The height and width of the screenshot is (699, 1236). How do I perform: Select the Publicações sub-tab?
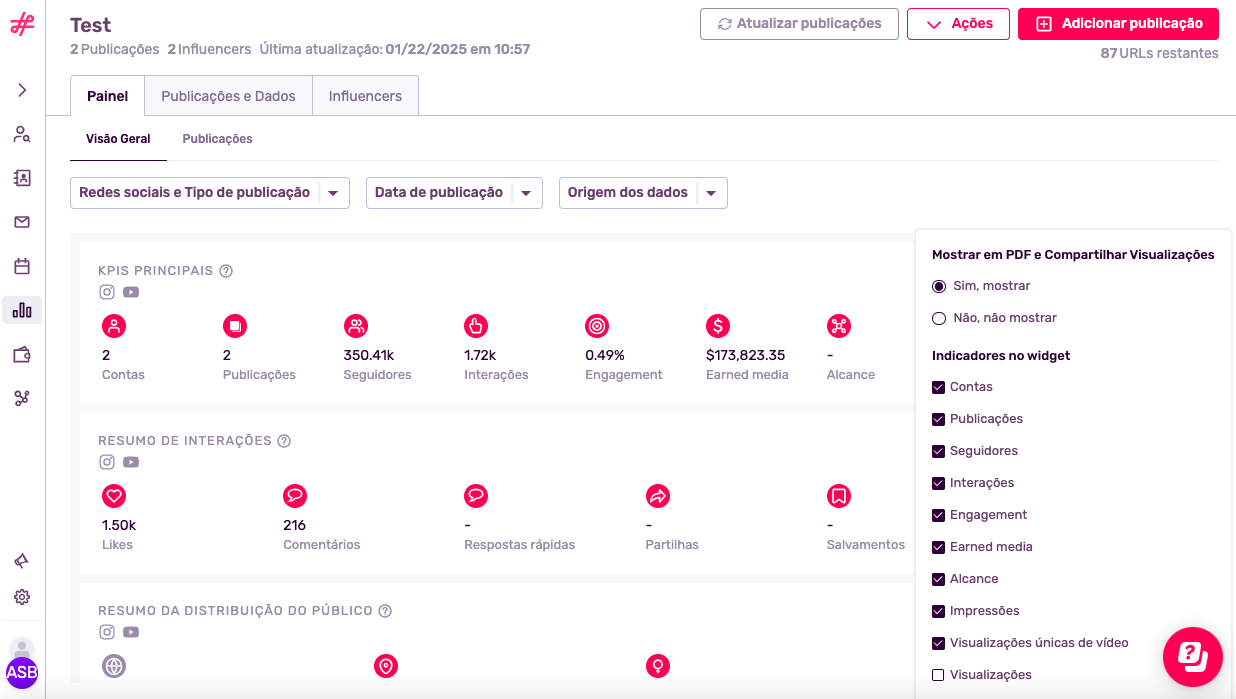pyautogui.click(x=217, y=139)
